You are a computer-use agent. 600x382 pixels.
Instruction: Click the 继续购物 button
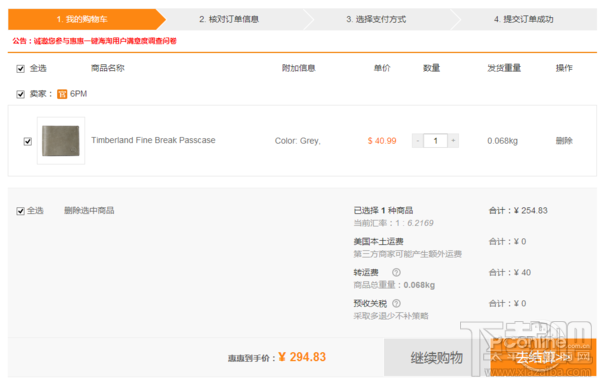click(437, 358)
